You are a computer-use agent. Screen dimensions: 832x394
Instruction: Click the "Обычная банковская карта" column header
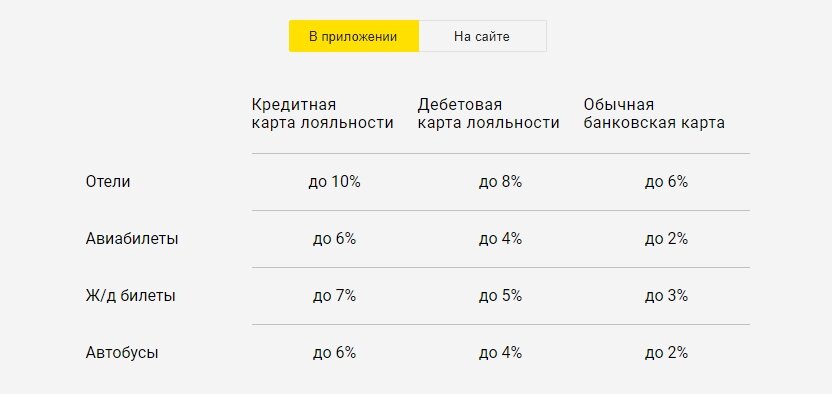[654, 113]
